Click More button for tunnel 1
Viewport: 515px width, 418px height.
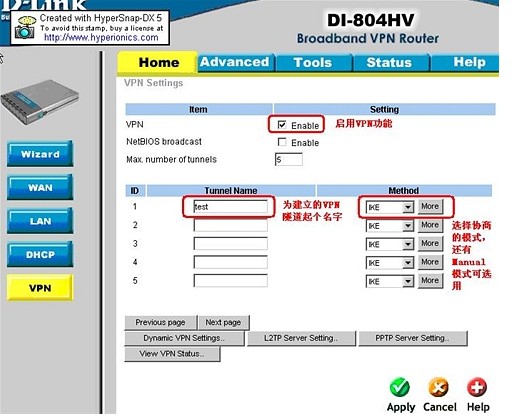point(430,206)
